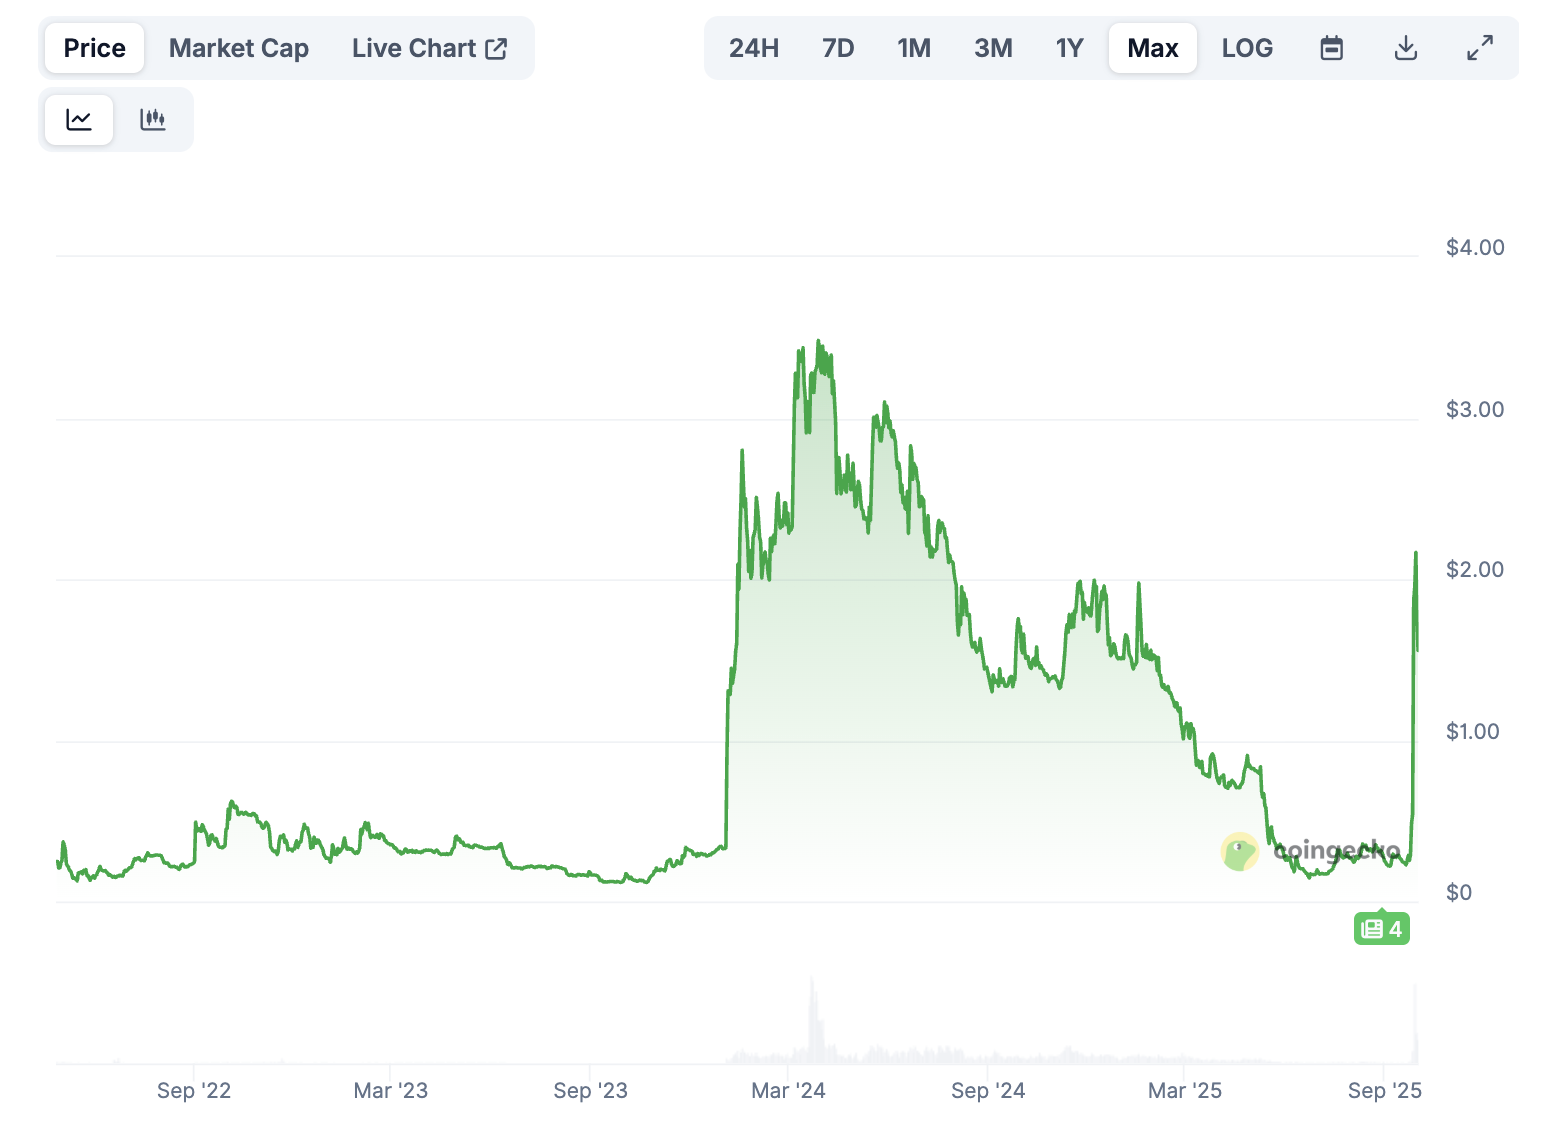The width and height of the screenshot is (1544, 1128).
Task: Click the $3.00 axis label
Action: [1475, 410]
